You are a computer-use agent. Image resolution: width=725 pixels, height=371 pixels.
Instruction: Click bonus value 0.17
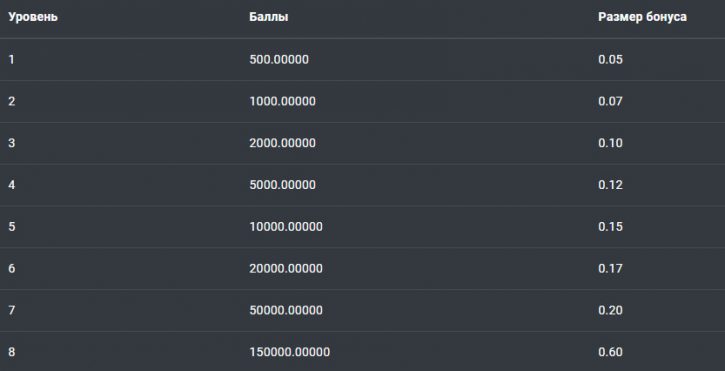tap(610, 269)
